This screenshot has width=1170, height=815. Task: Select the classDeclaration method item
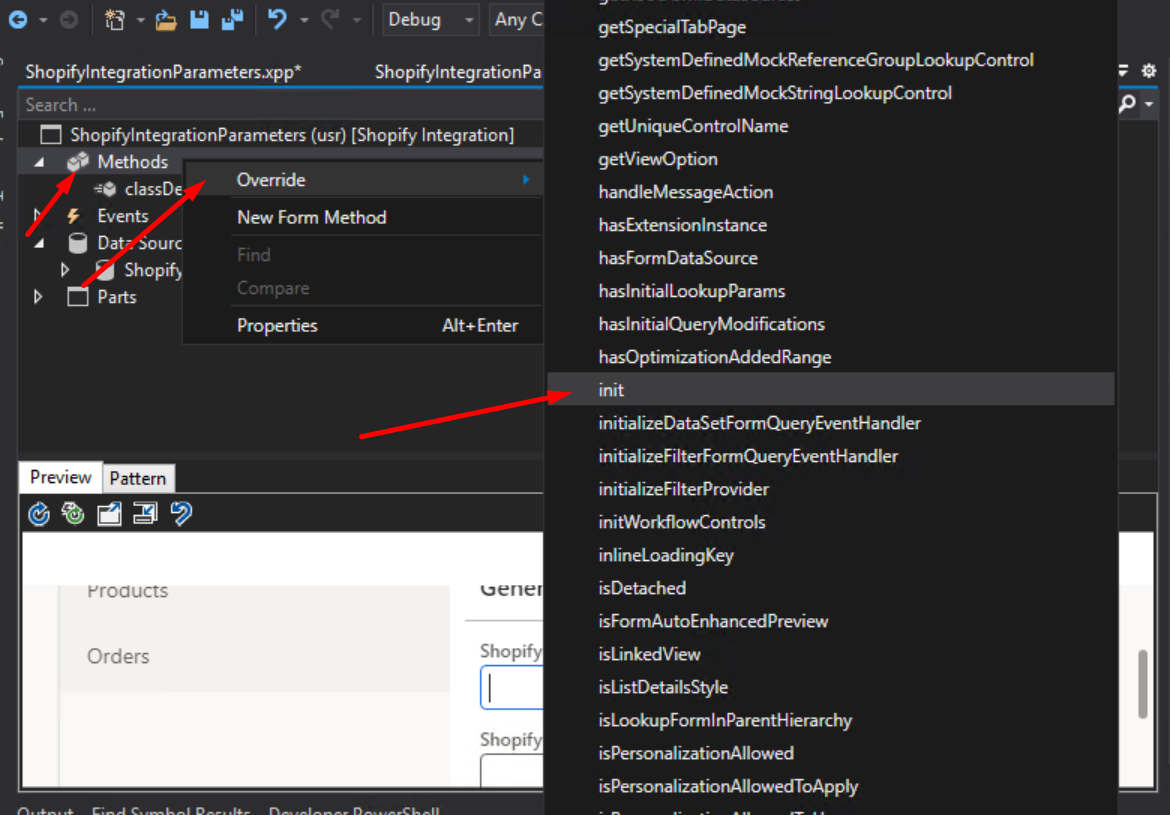(153, 189)
